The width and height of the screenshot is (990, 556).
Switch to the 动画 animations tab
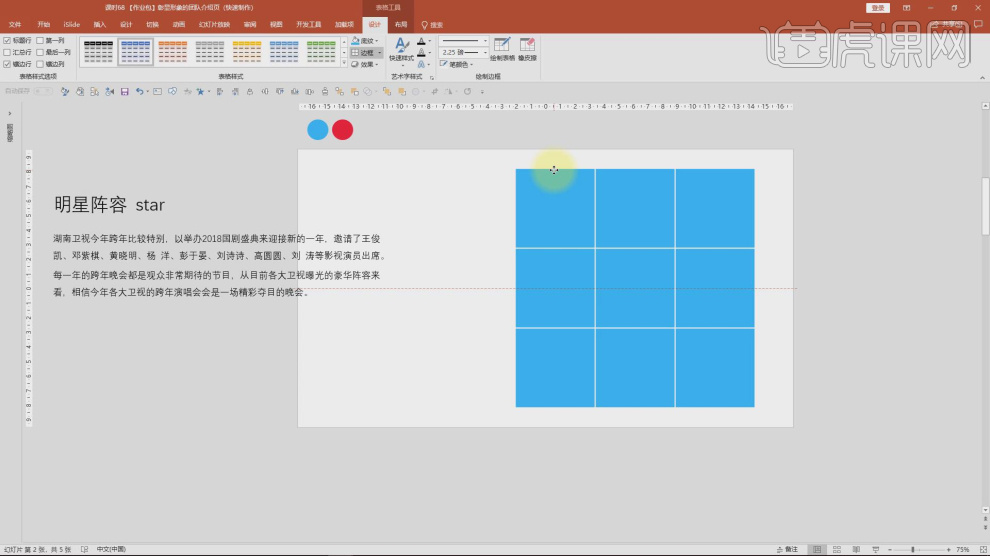pyautogui.click(x=179, y=25)
